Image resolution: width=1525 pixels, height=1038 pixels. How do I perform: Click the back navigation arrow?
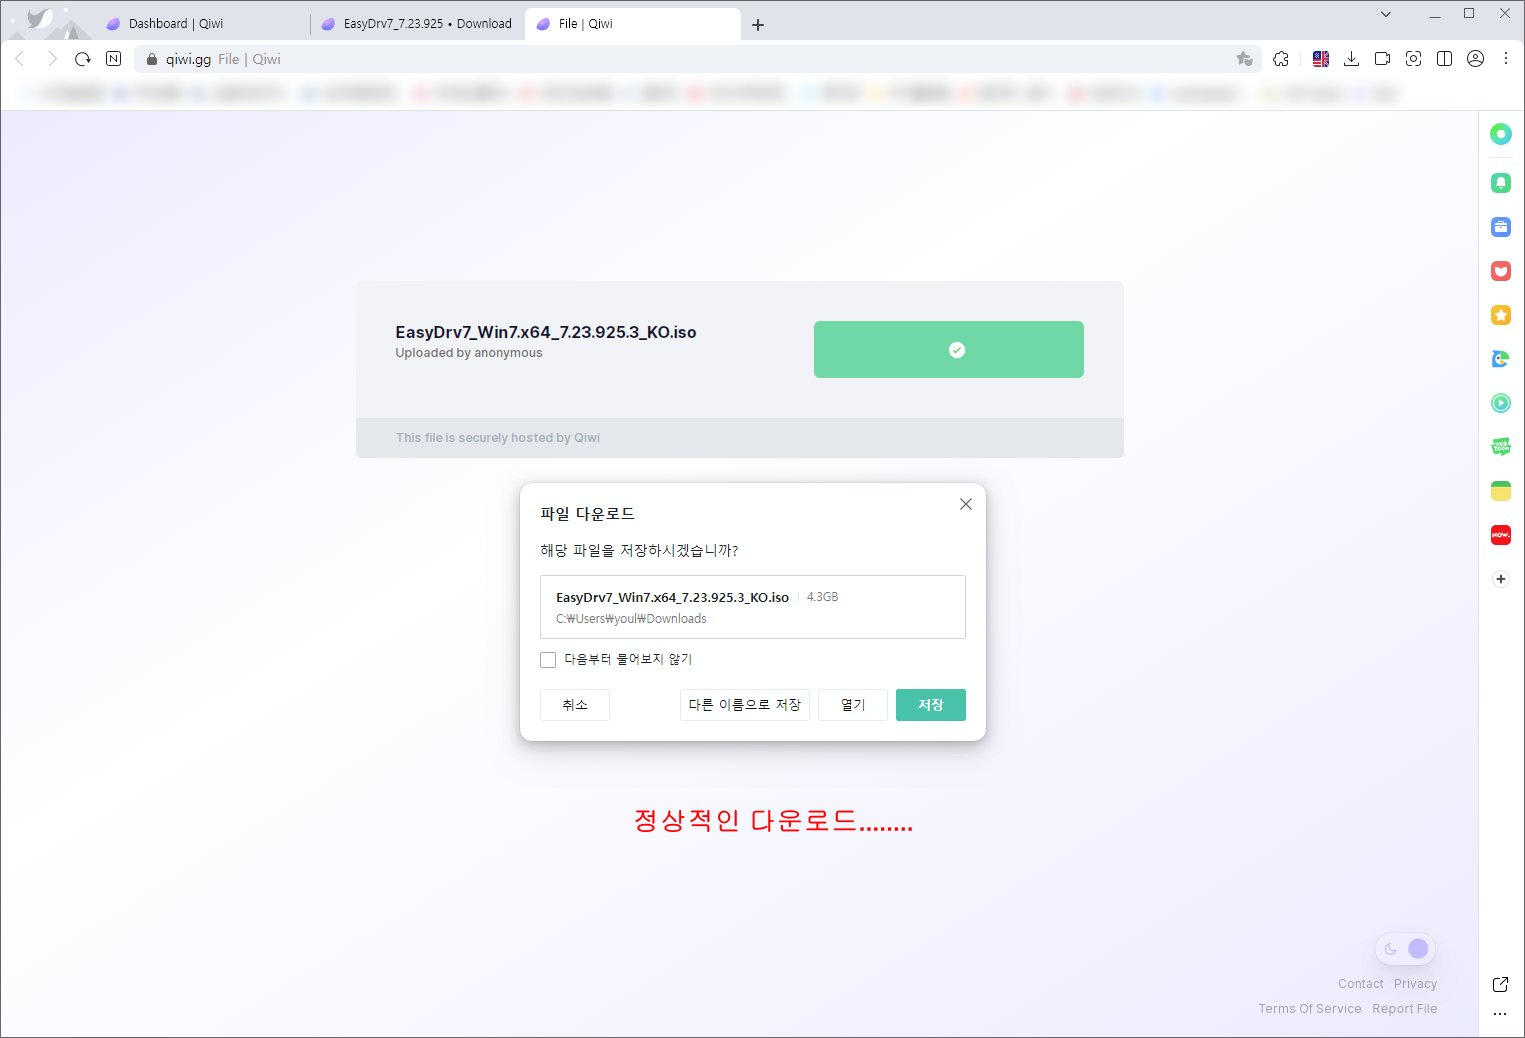pos(20,59)
